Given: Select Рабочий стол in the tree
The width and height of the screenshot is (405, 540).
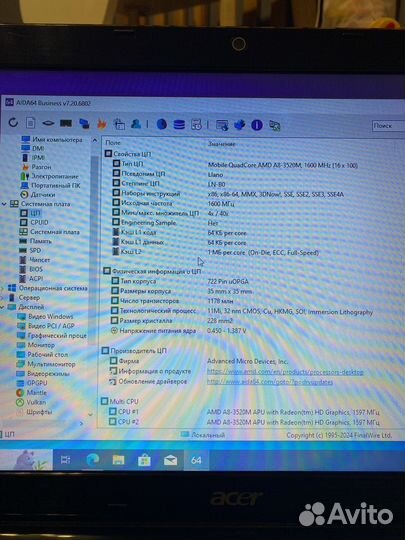Looking at the screenshot, I should (x=48, y=354).
